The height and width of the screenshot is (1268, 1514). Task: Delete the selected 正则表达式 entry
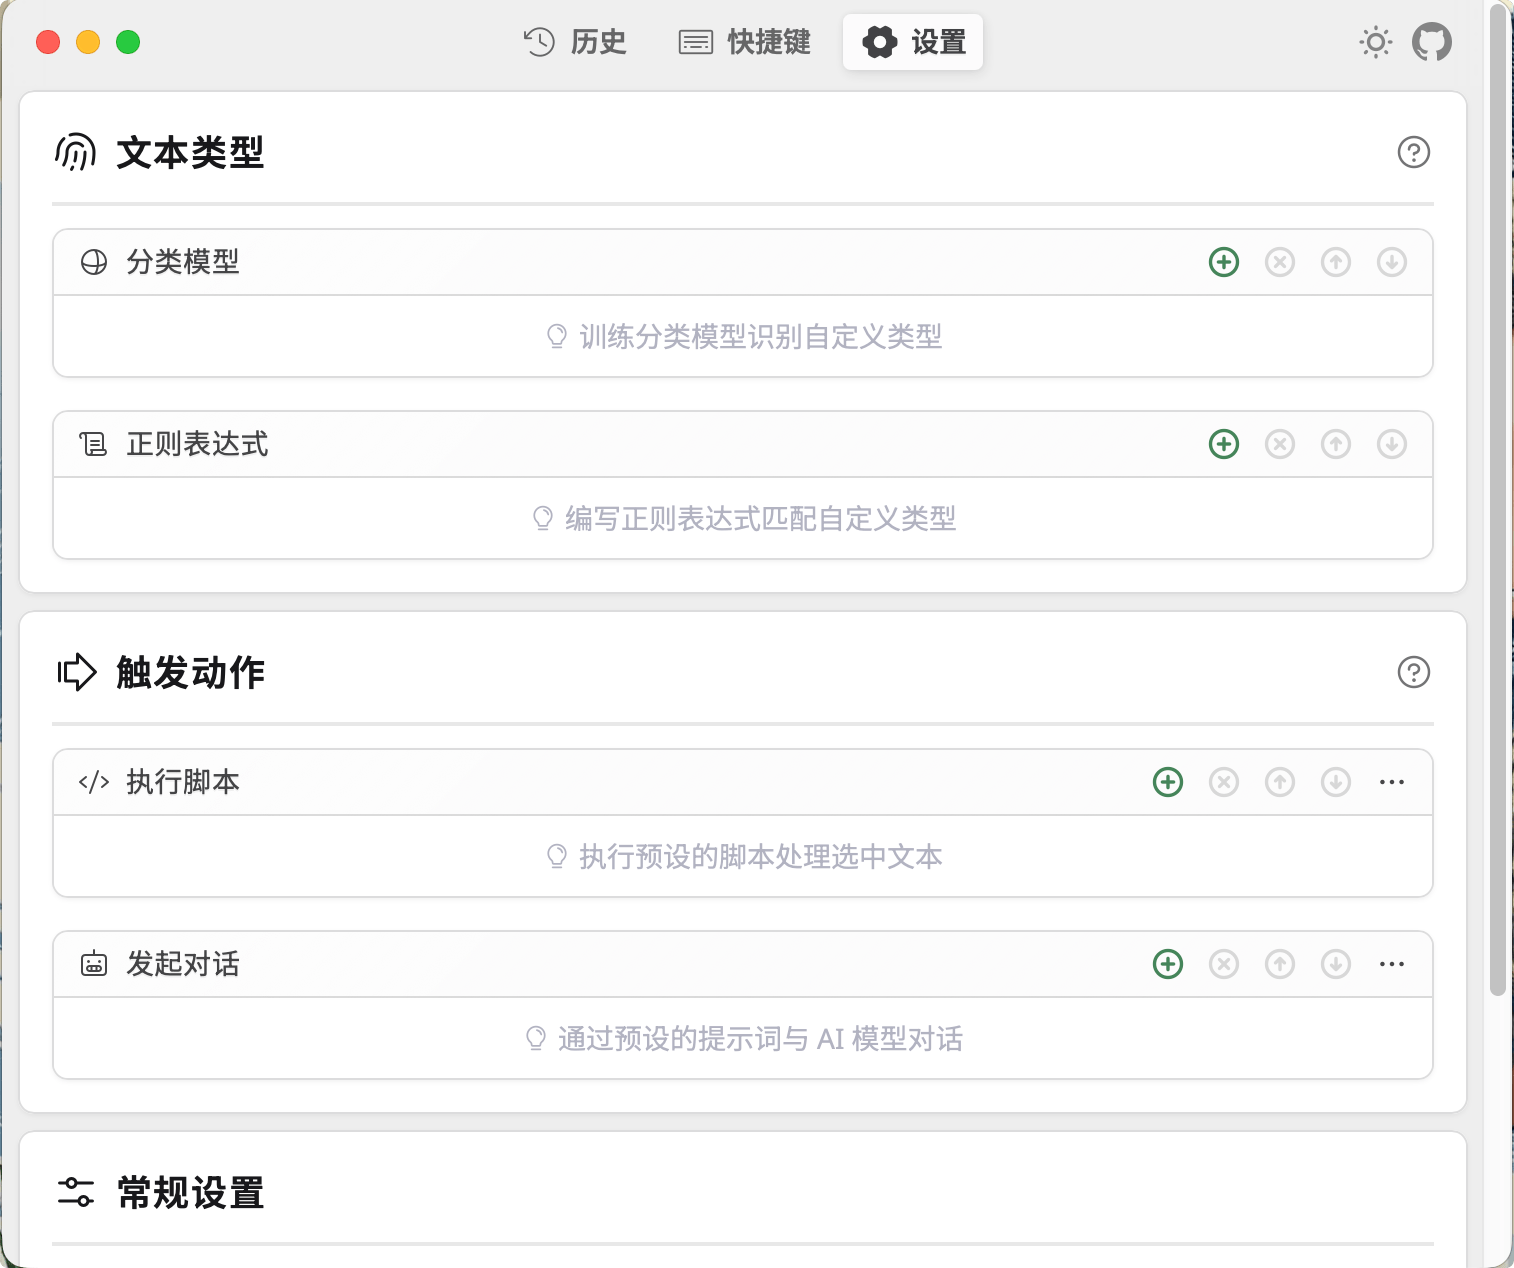pyautogui.click(x=1280, y=443)
